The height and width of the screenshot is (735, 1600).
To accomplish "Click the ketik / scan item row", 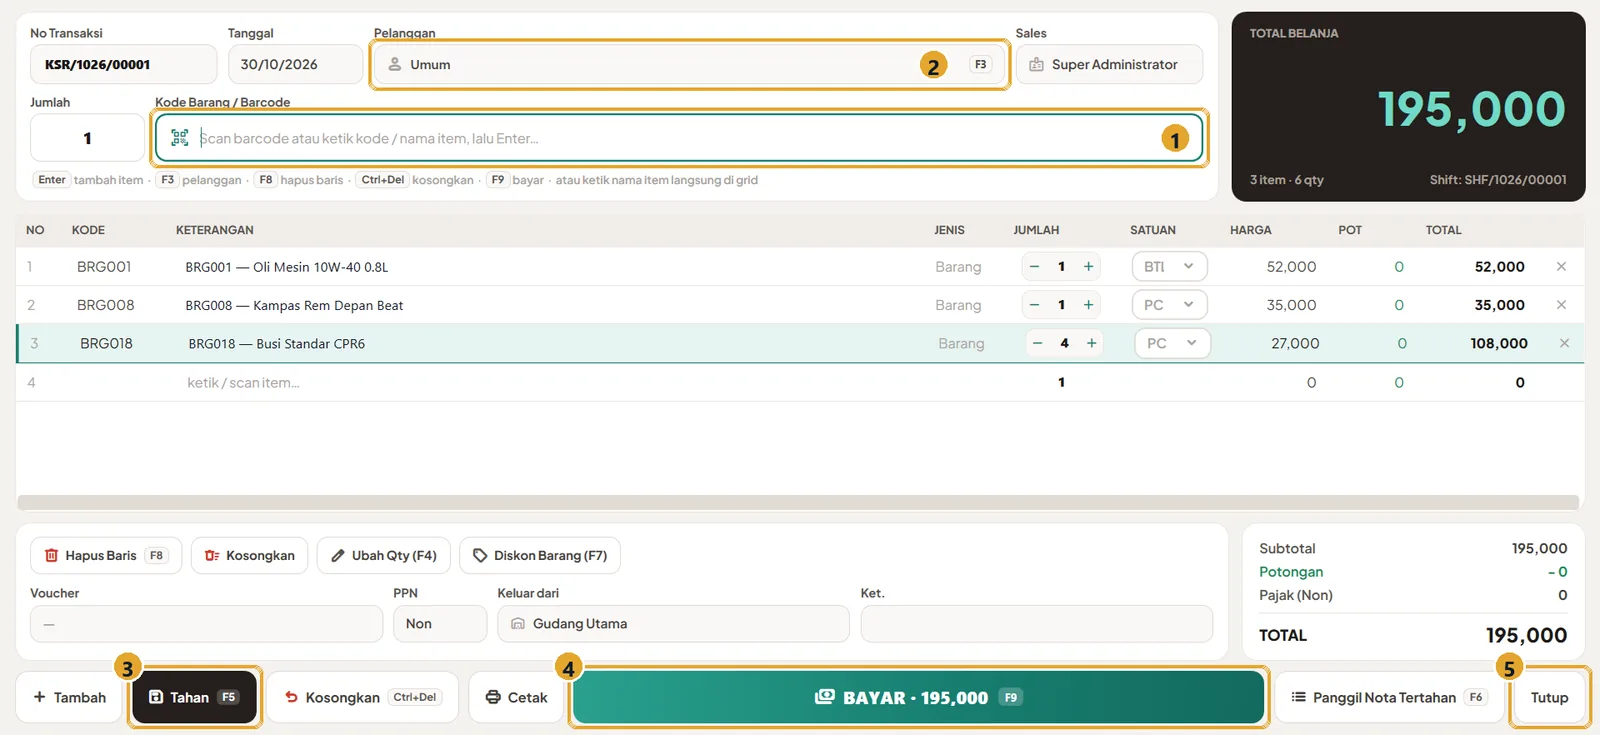I will point(800,382).
